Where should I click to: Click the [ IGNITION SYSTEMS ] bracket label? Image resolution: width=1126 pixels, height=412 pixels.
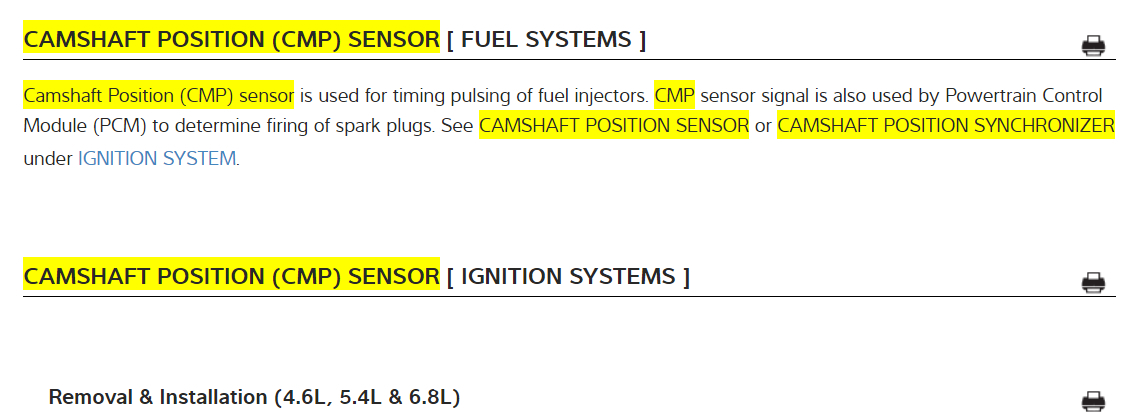coord(568,276)
